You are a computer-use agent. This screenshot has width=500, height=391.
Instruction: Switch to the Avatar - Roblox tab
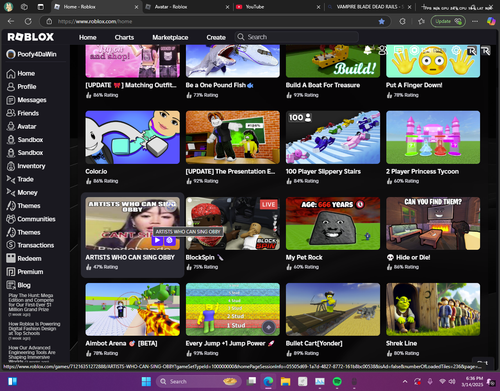[x=187, y=7]
